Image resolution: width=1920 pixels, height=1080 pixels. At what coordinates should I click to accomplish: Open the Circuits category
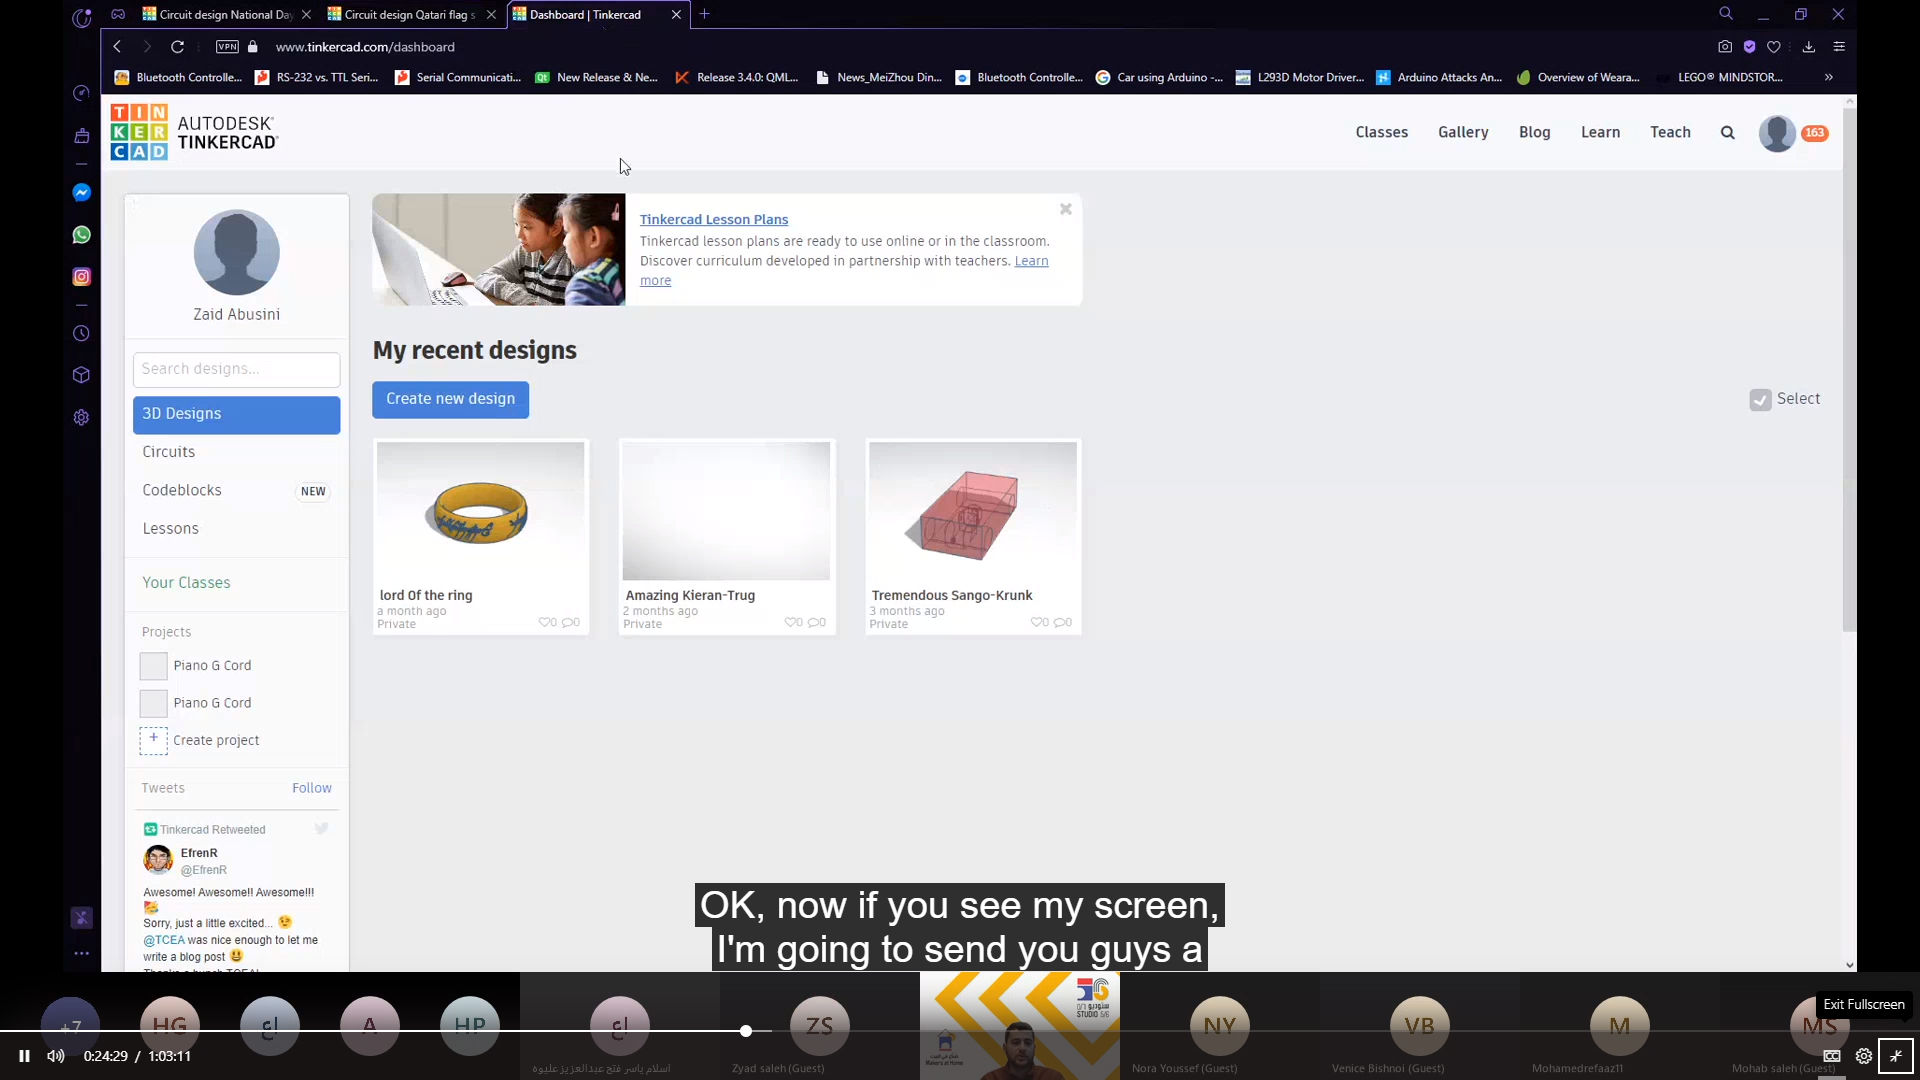[x=169, y=452]
